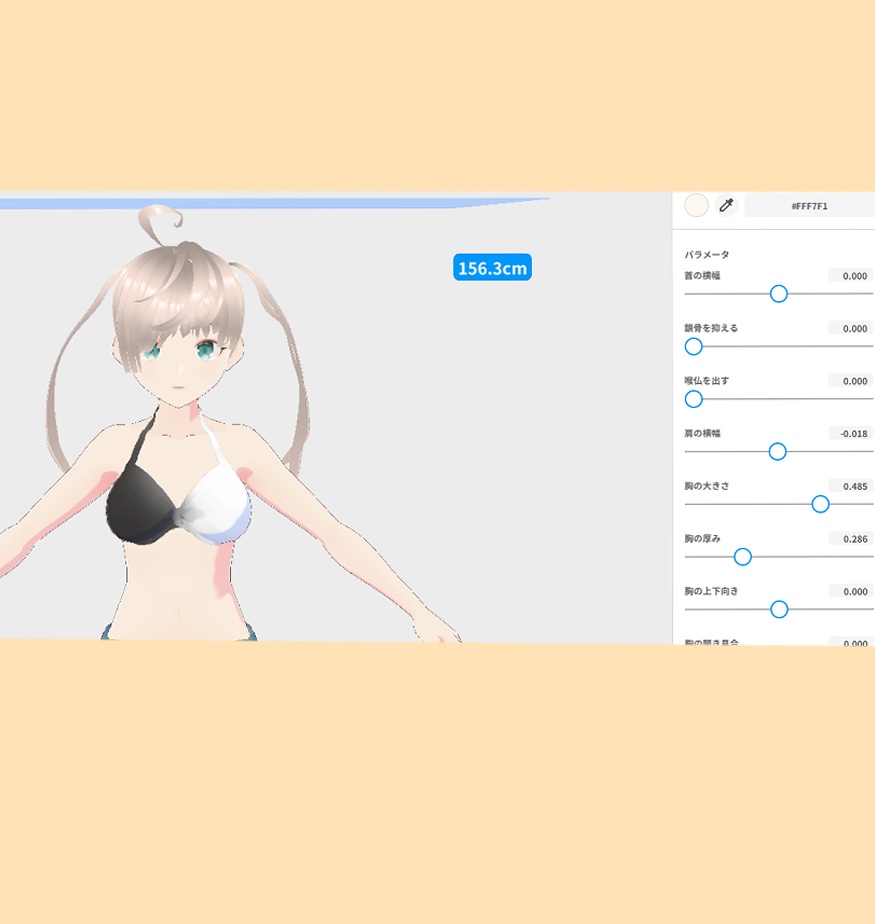The width and height of the screenshot is (875, 924).
Task: Click the #FFF7F1 hex color field
Action: 812,205
